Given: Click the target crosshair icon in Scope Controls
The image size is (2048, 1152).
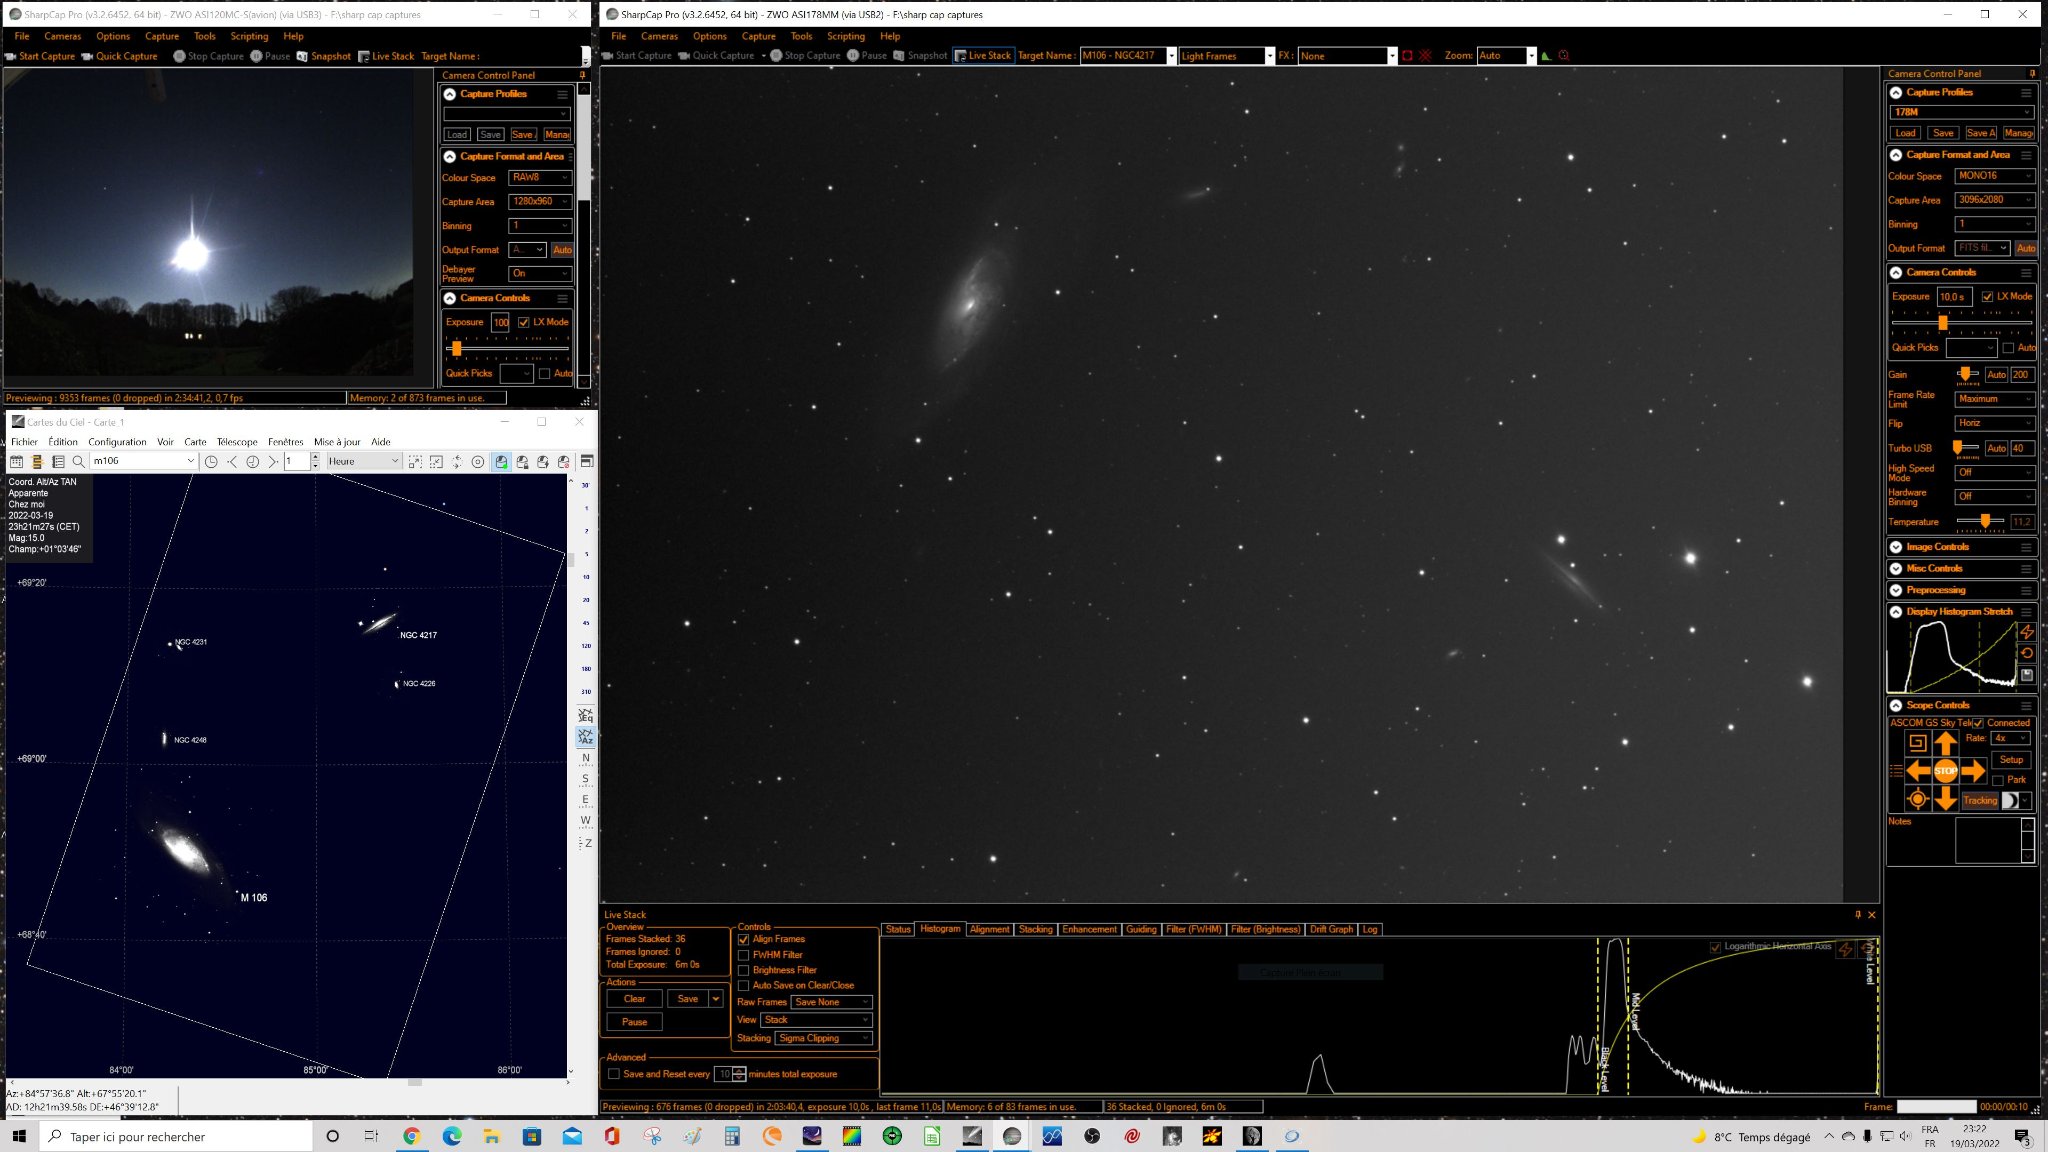Looking at the screenshot, I should point(1917,799).
